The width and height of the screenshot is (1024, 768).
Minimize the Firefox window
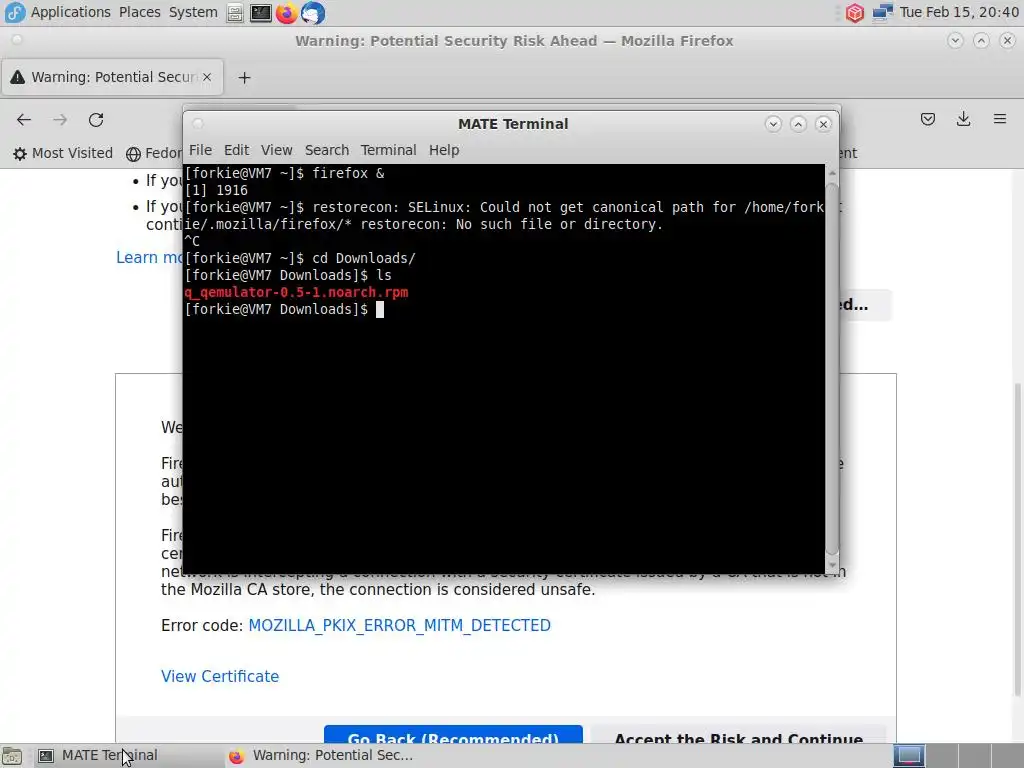955,40
